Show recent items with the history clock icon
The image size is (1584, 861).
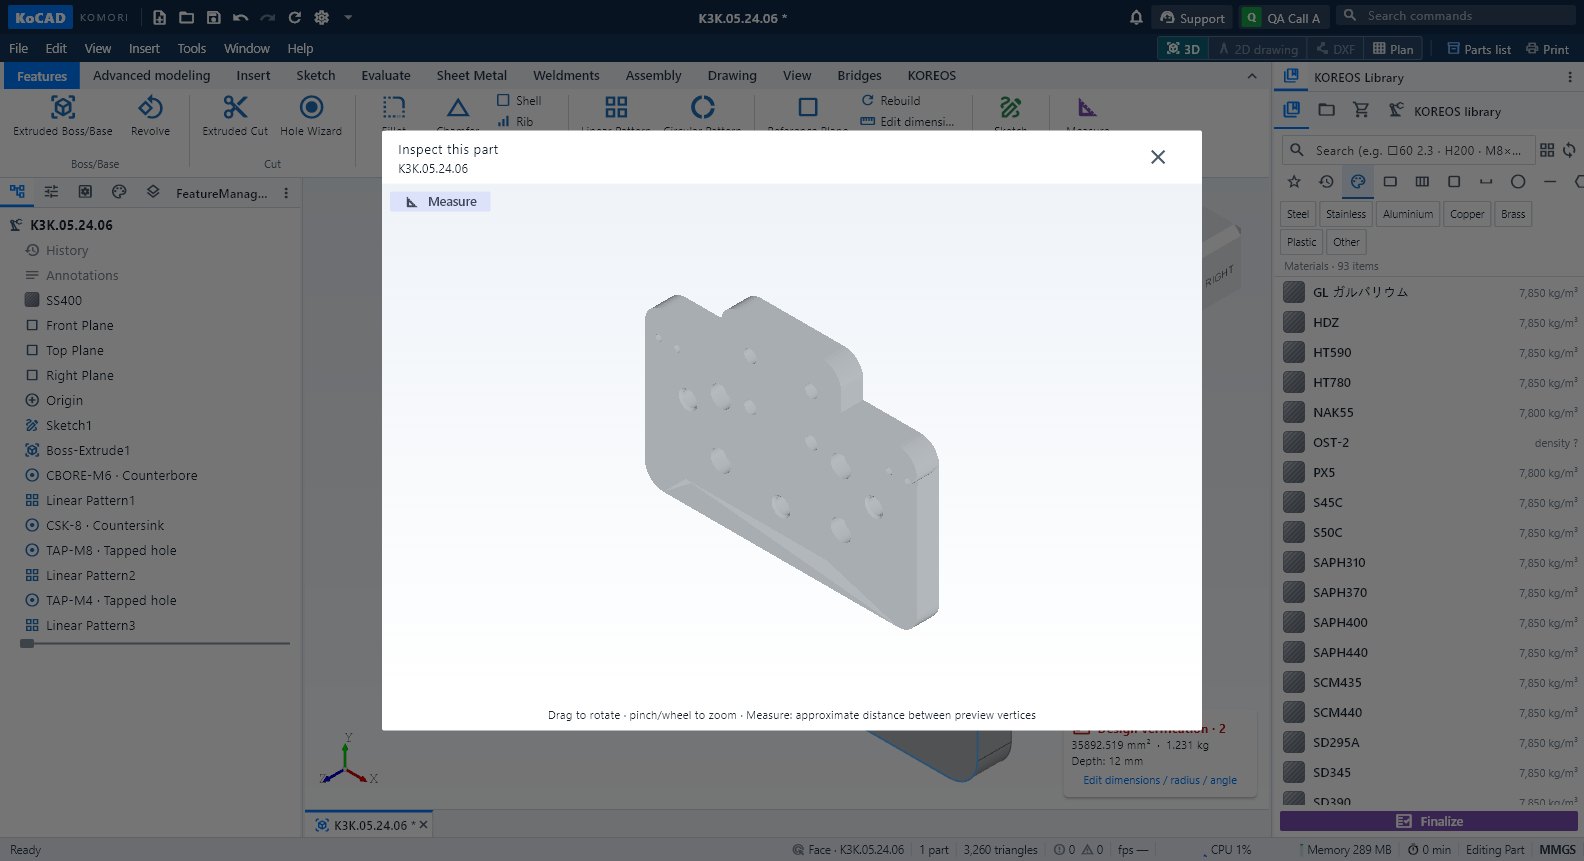pyautogui.click(x=1326, y=181)
